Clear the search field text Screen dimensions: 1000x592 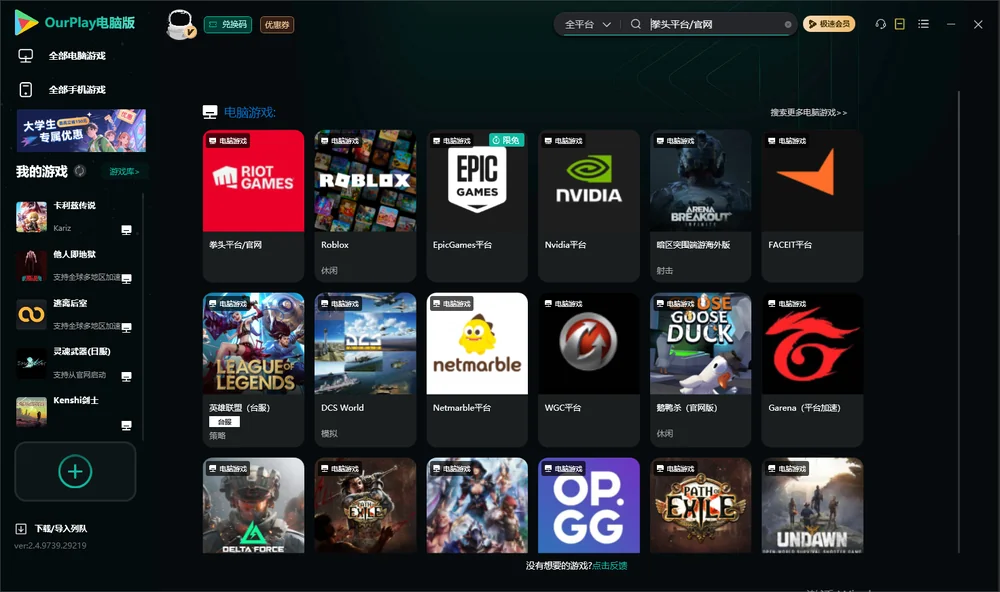click(x=788, y=24)
